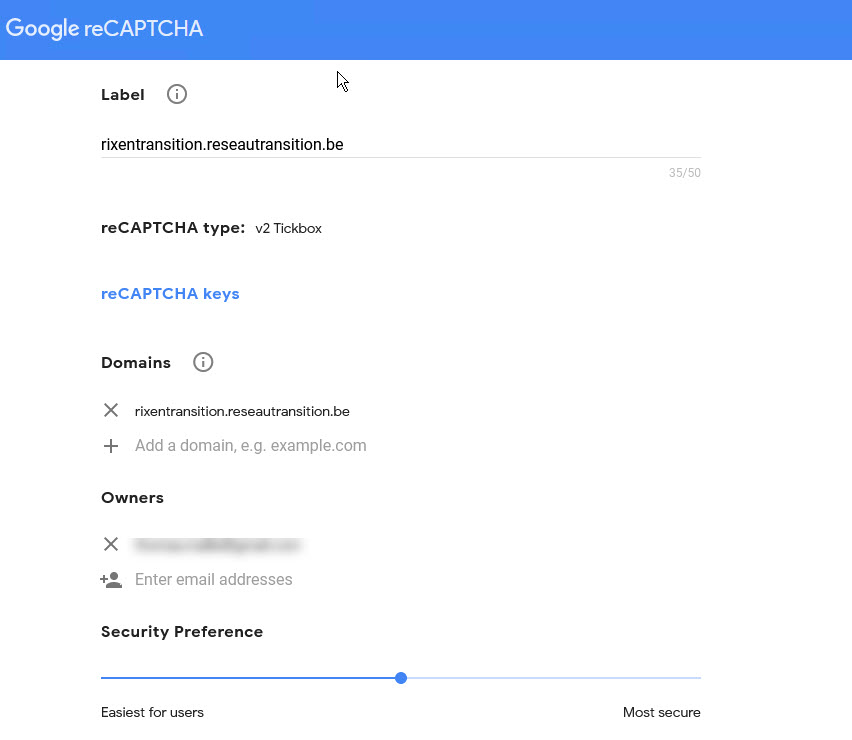
Task: Click the 'Easiest for users' label
Action: tap(152, 713)
